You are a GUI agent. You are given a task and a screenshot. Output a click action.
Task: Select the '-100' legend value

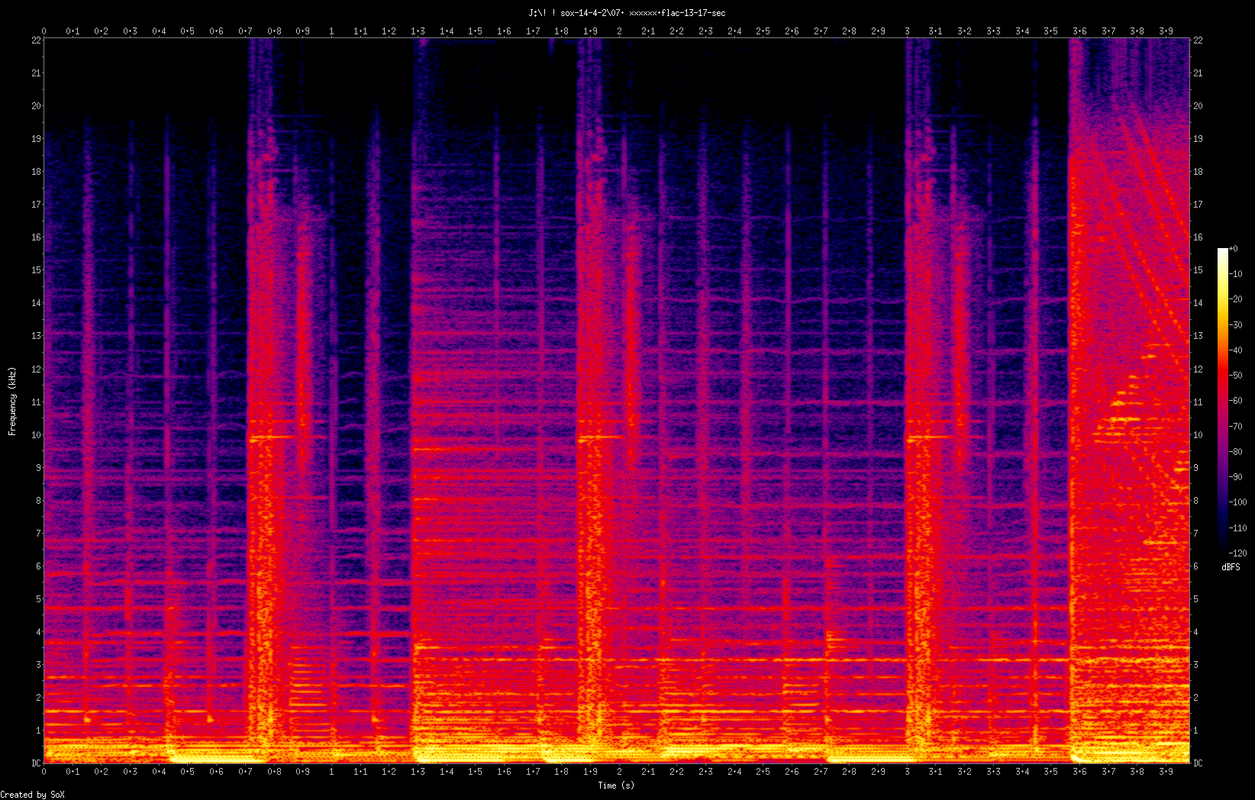tap(1239, 502)
